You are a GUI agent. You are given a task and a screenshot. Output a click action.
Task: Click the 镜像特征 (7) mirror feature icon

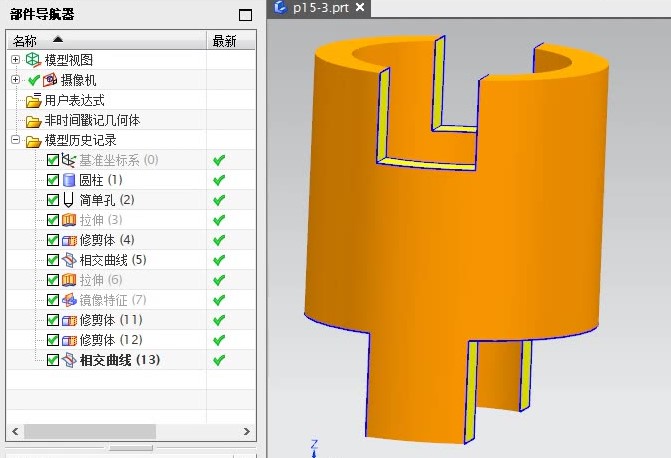point(69,300)
